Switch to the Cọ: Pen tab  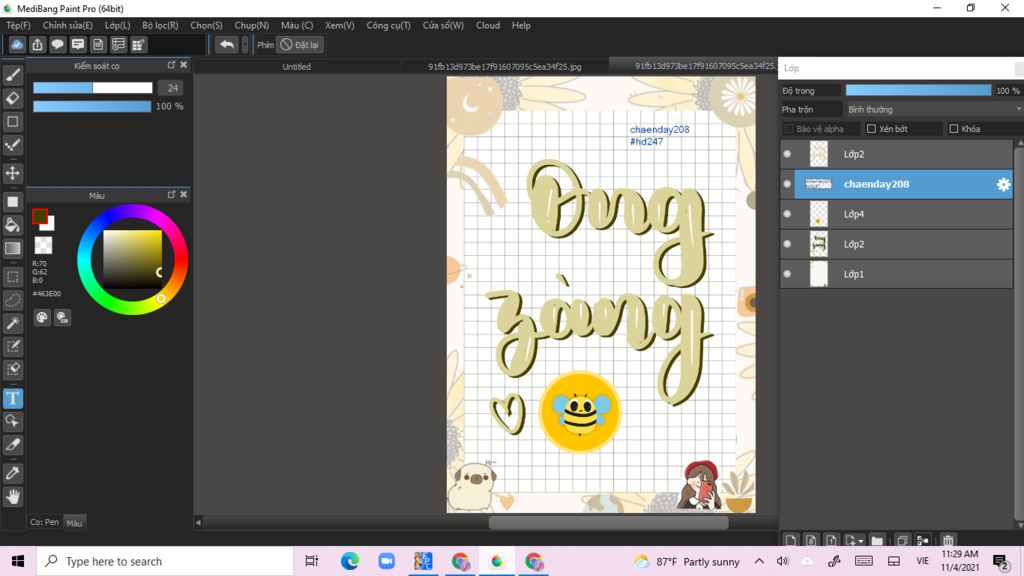(x=44, y=522)
